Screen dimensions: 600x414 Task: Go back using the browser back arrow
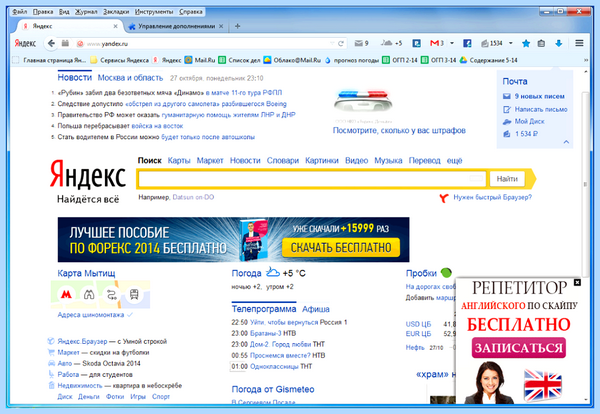point(51,43)
